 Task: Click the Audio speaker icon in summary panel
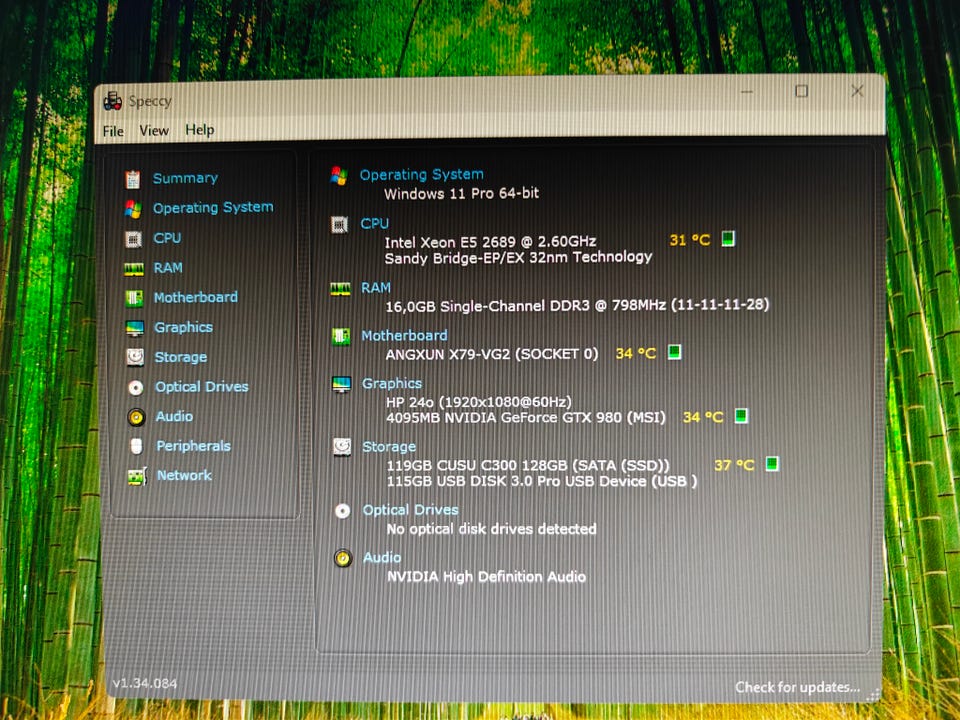click(343, 558)
